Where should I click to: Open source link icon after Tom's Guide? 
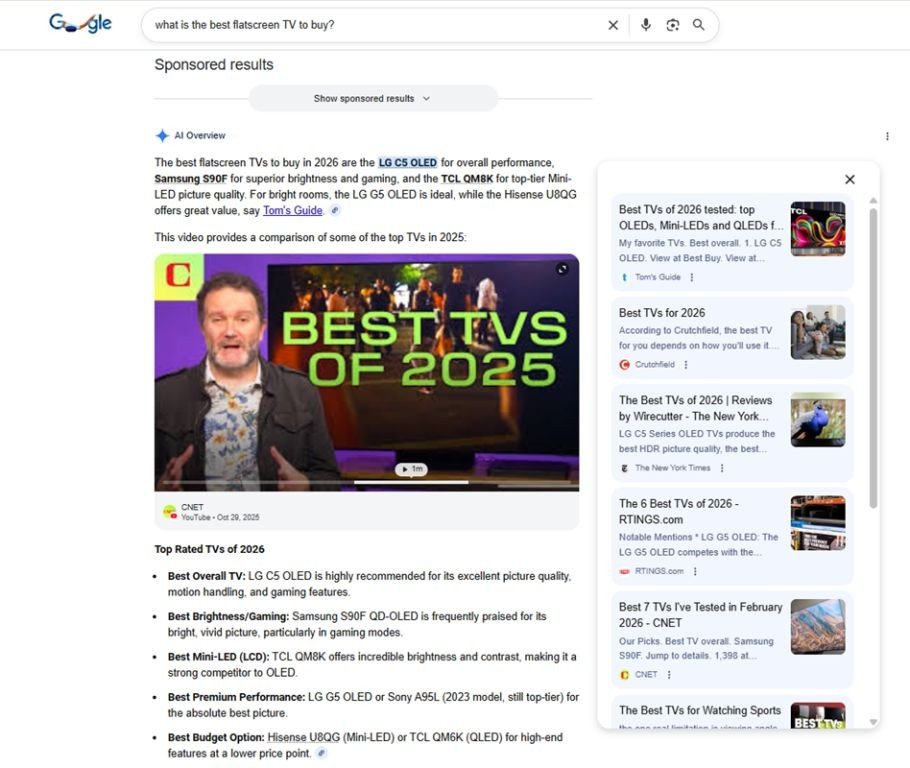coord(335,210)
